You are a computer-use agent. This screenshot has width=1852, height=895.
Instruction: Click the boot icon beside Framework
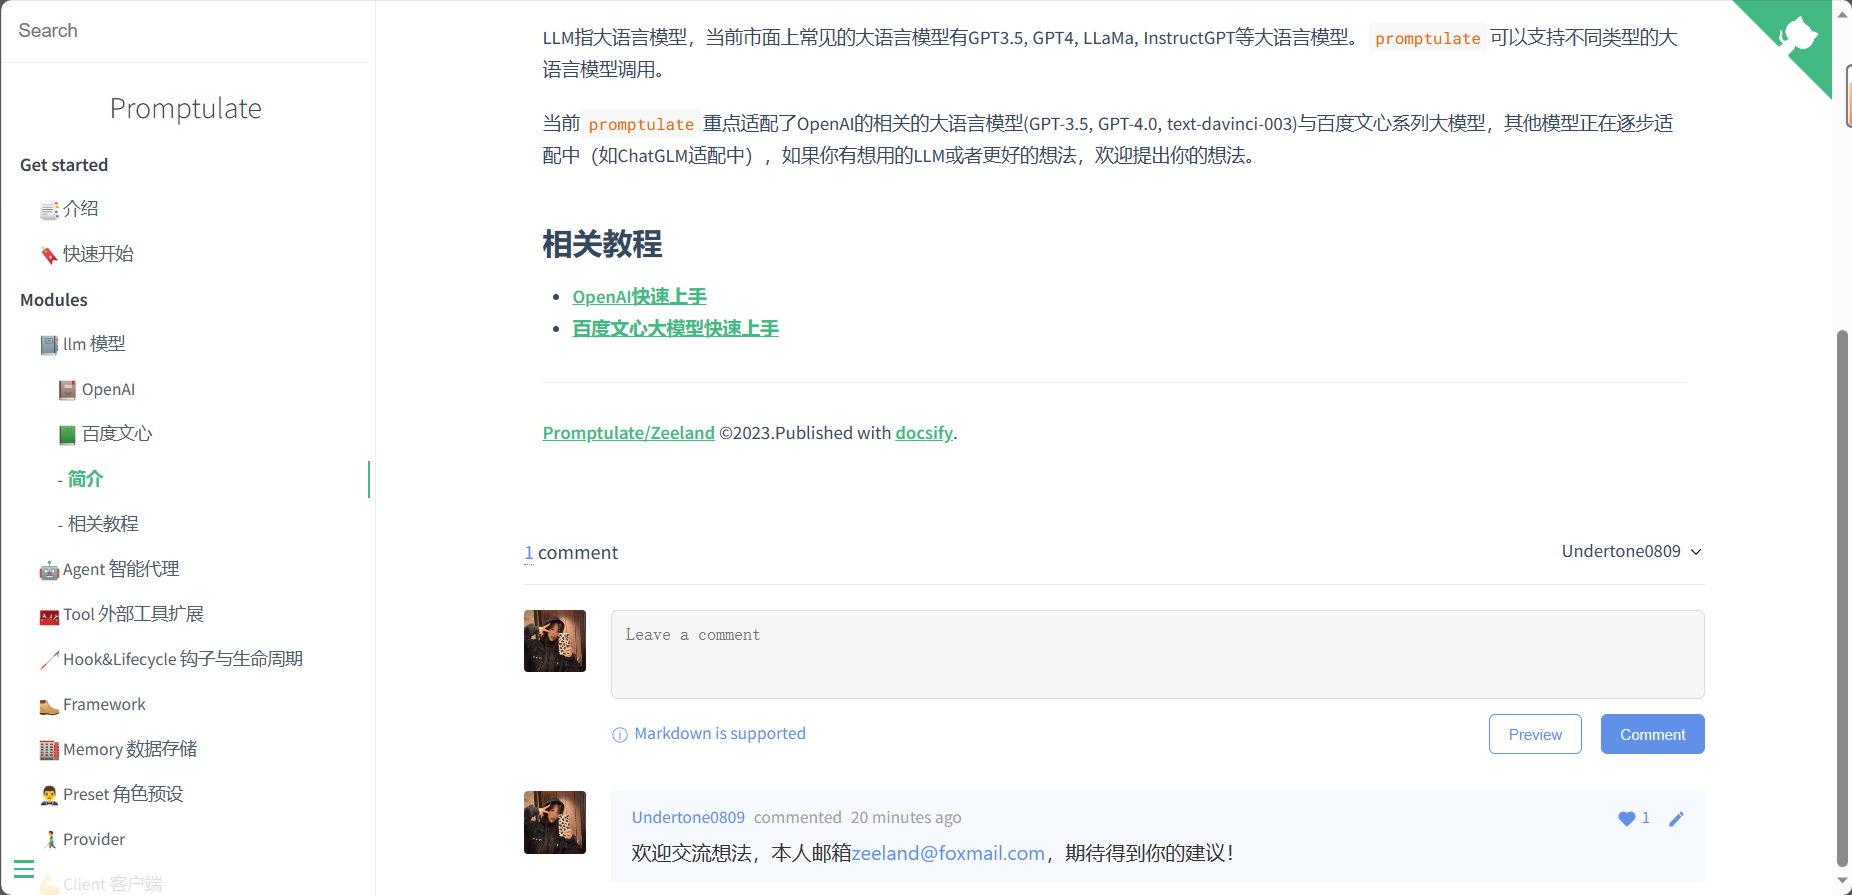point(49,706)
